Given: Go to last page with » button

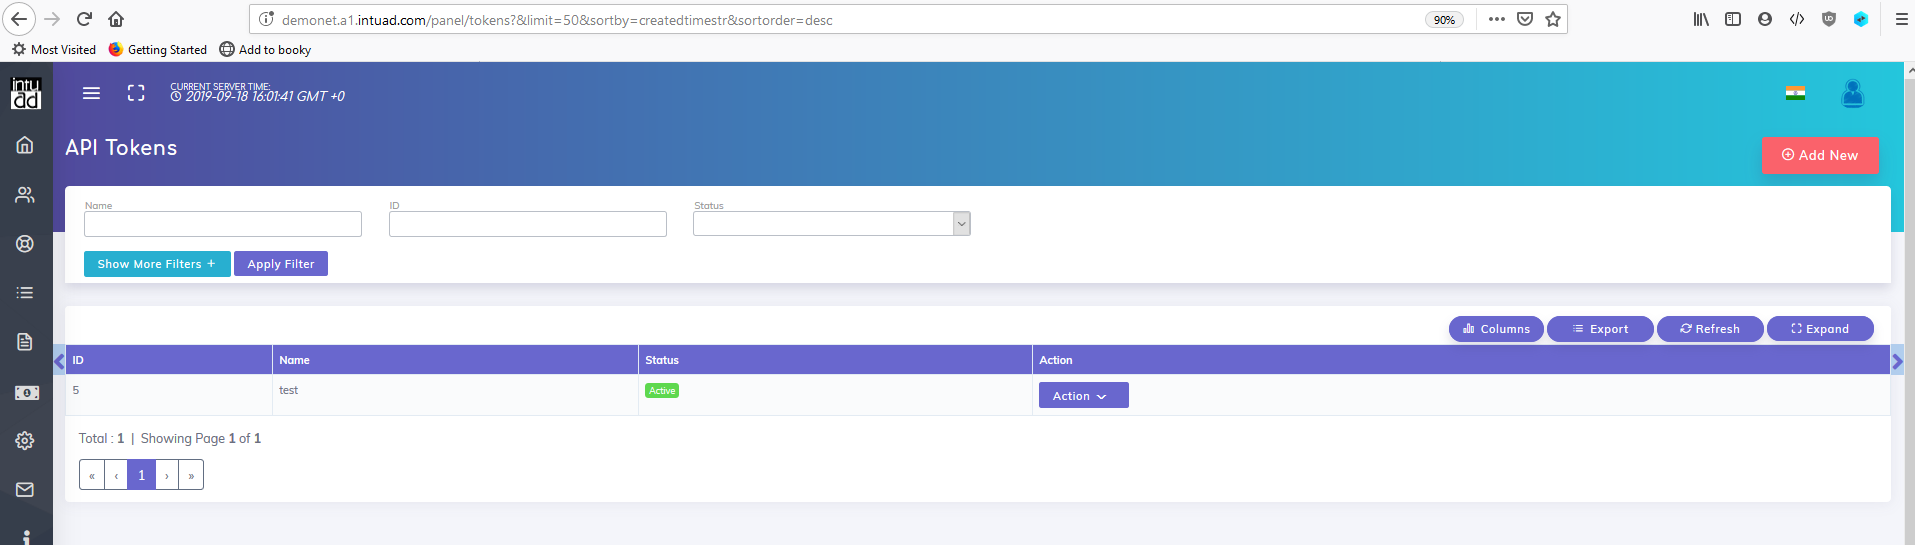Looking at the screenshot, I should 191,475.
